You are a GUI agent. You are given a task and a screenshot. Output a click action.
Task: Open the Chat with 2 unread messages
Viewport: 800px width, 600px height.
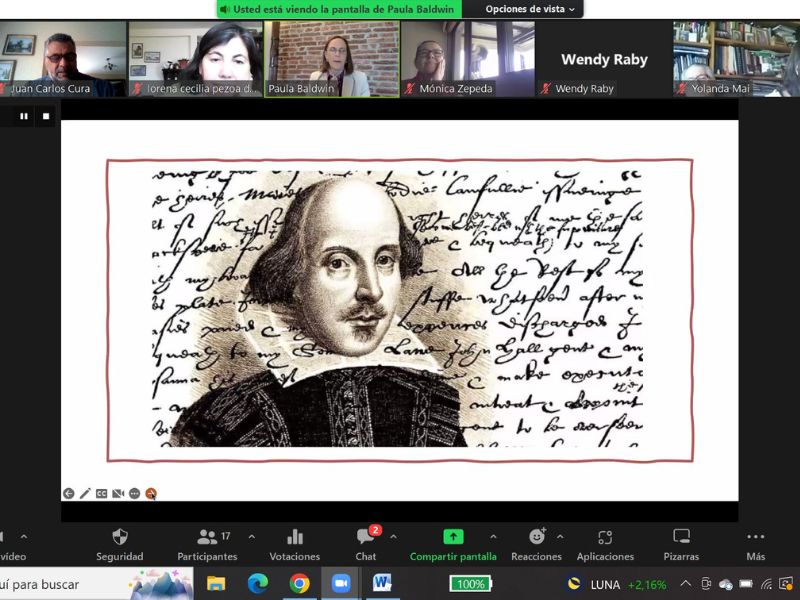[x=366, y=544]
